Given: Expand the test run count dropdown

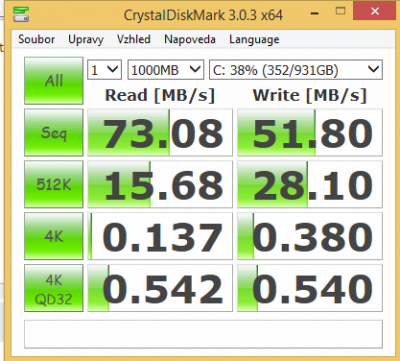Looking at the screenshot, I should [x=105, y=70].
